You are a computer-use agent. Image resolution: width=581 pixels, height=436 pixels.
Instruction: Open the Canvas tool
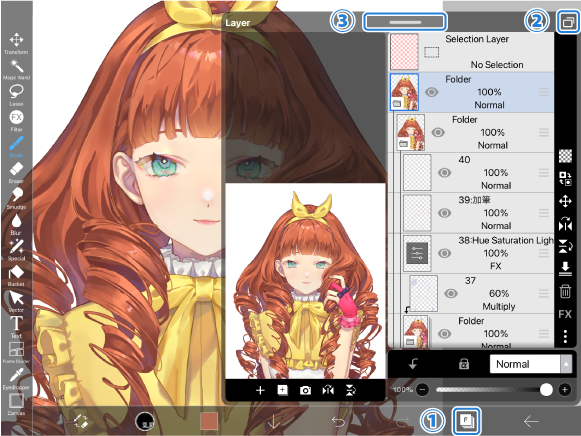click(16, 405)
